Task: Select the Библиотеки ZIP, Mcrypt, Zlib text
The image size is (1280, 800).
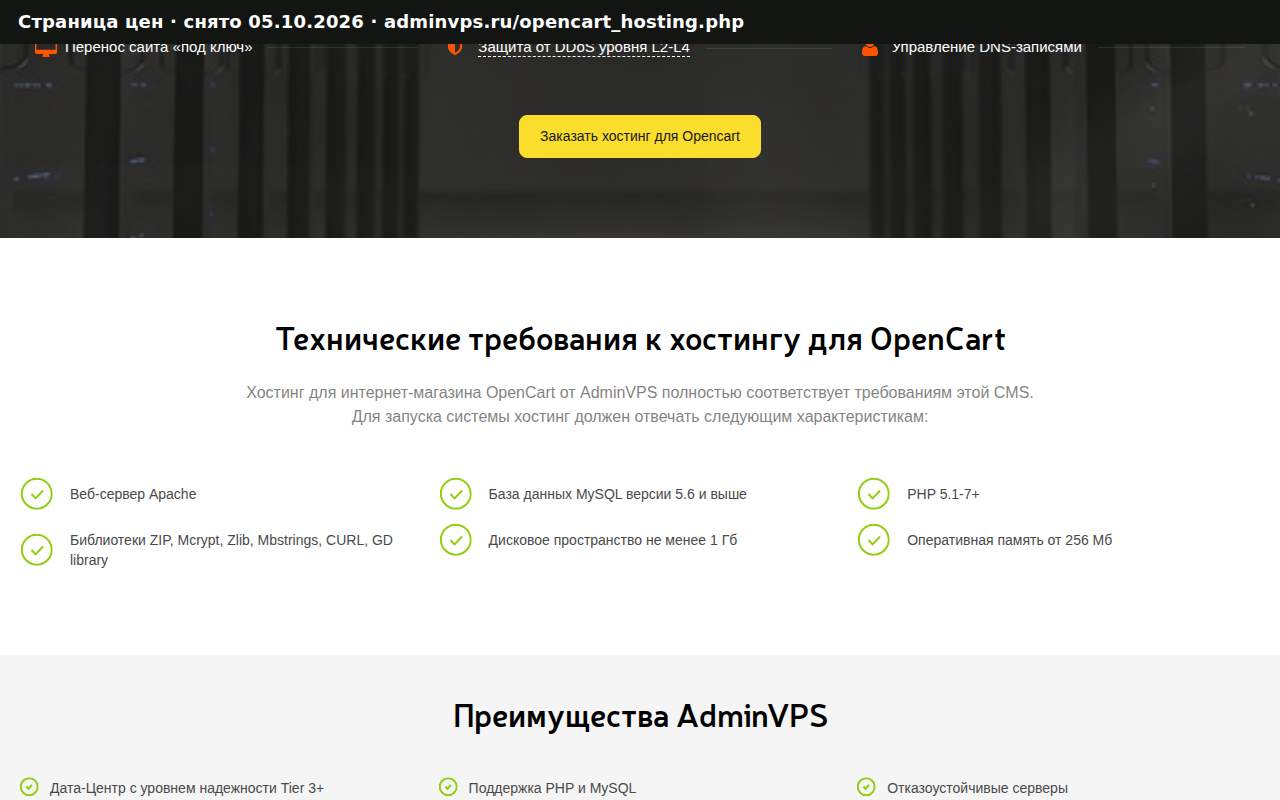Action: point(231,550)
